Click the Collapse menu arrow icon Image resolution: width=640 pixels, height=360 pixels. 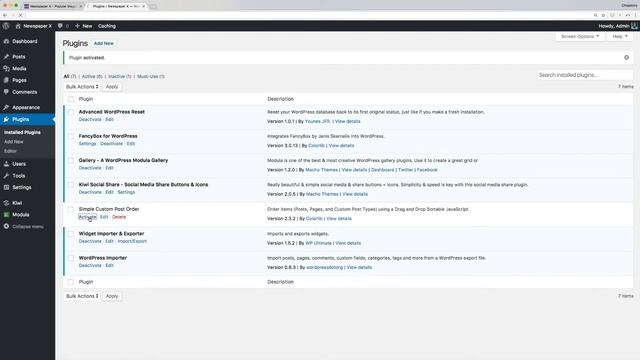click(x=6, y=226)
